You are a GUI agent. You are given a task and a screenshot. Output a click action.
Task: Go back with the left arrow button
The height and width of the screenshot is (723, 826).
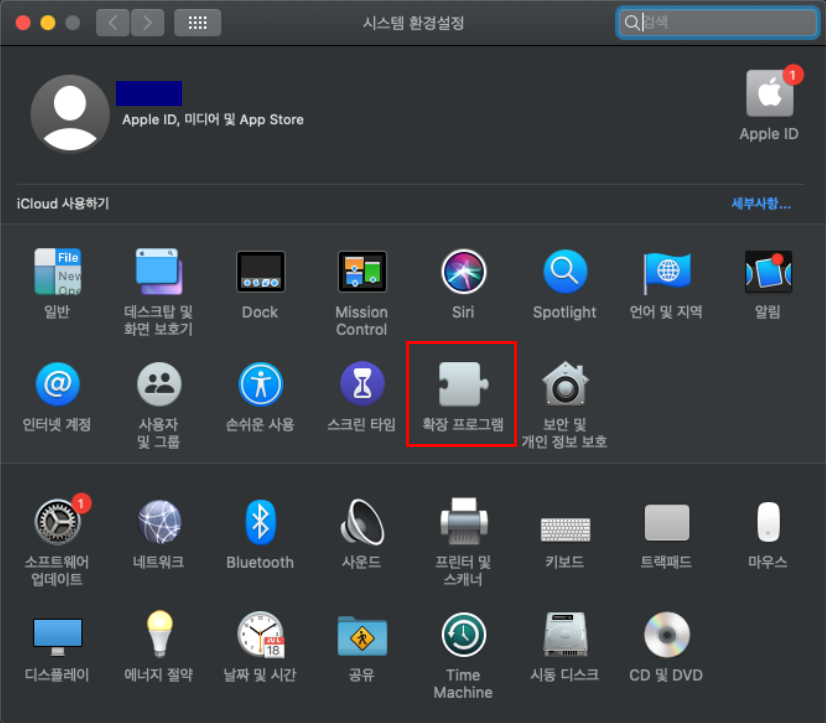pos(113,23)
